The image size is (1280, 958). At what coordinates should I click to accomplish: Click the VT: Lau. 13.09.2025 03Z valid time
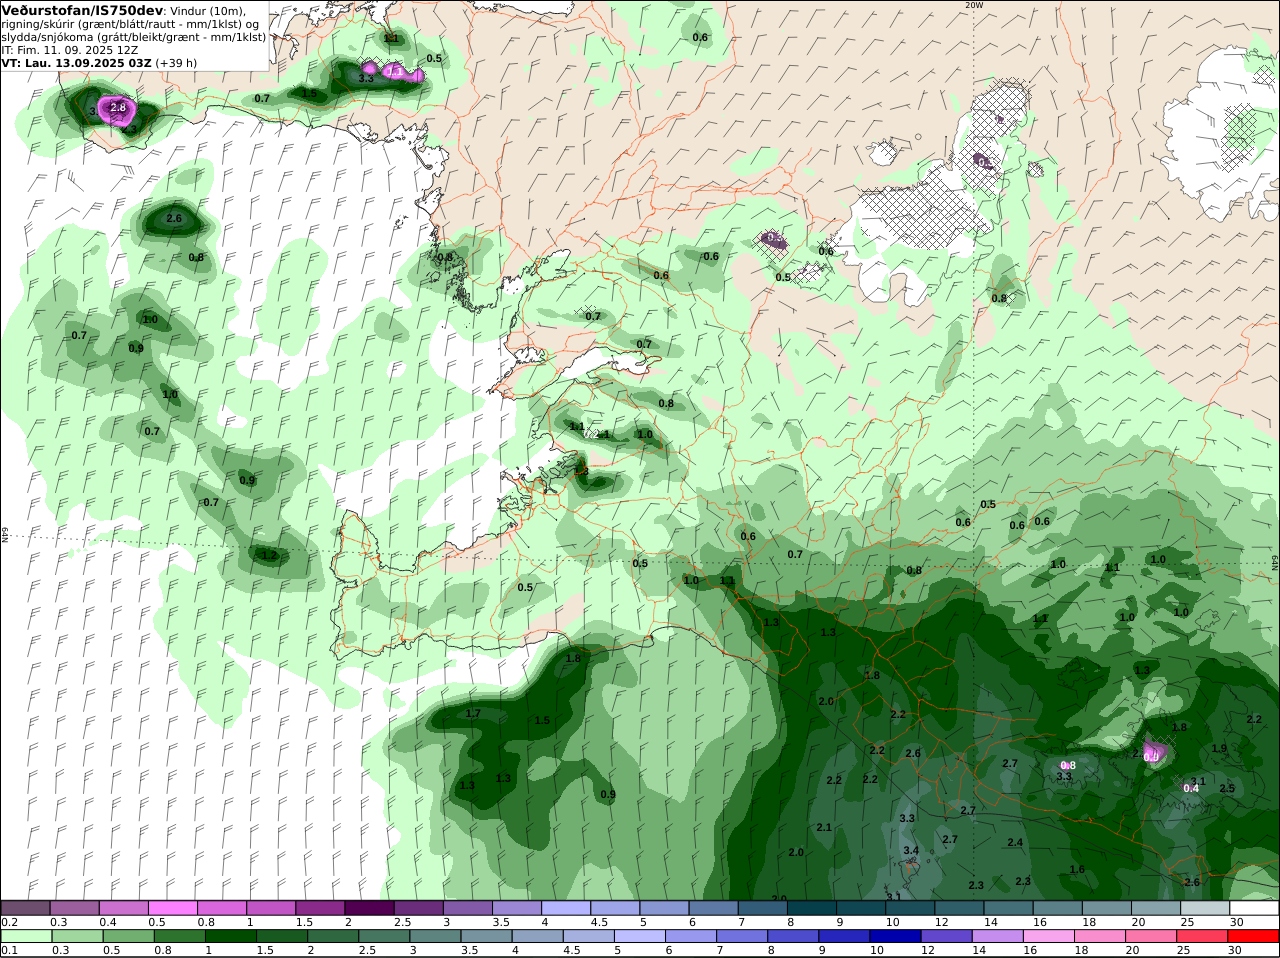coord(77,62)
